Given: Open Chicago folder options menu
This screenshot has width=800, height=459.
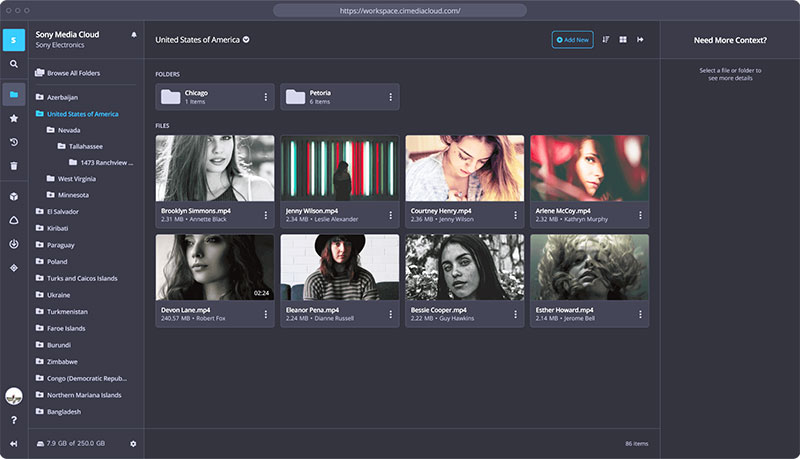Looking at the screenshot, I should point(265,97).
